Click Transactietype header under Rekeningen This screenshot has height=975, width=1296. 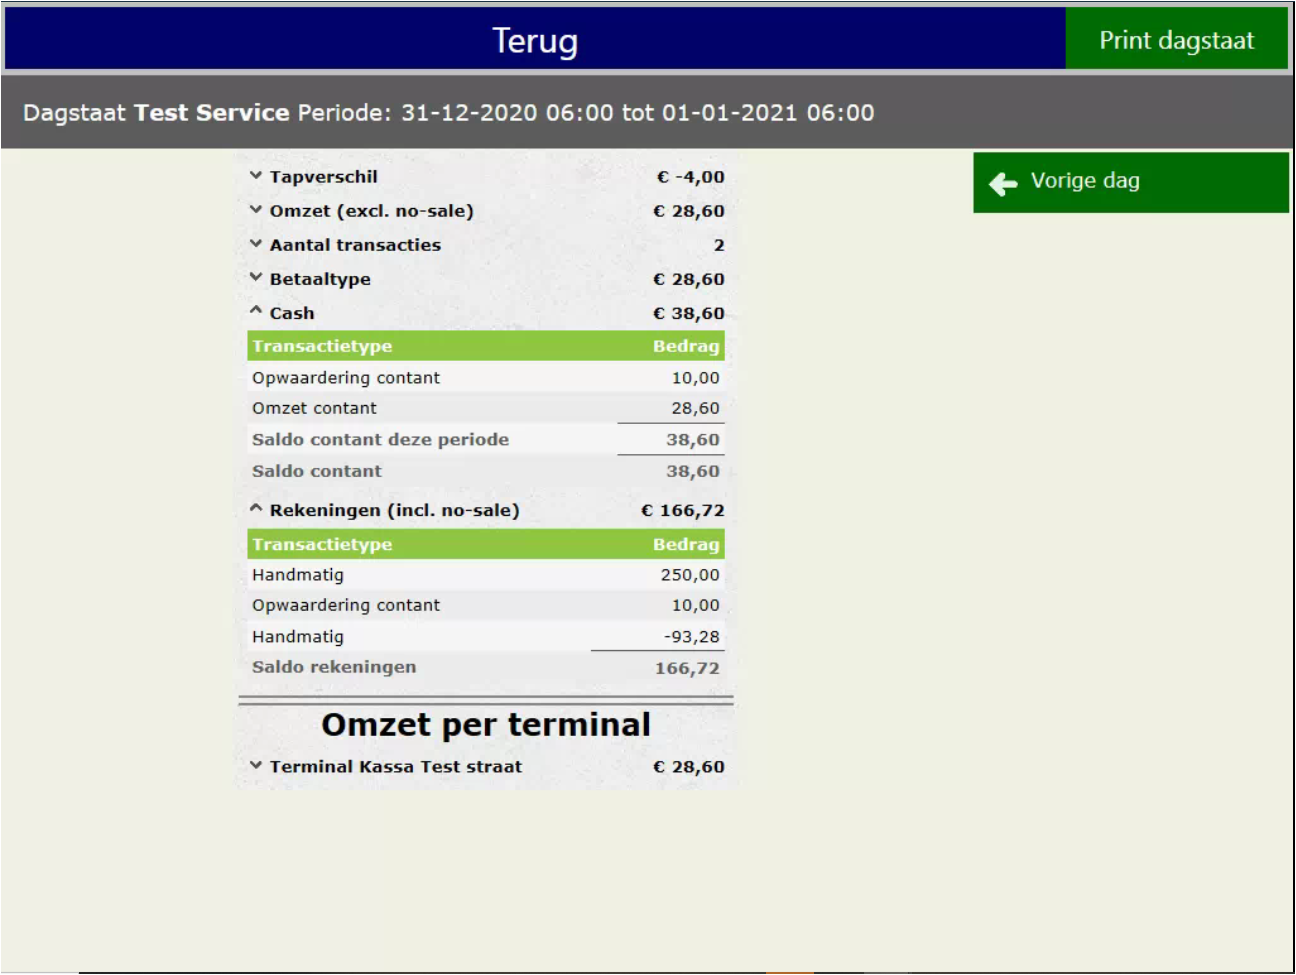322,544
